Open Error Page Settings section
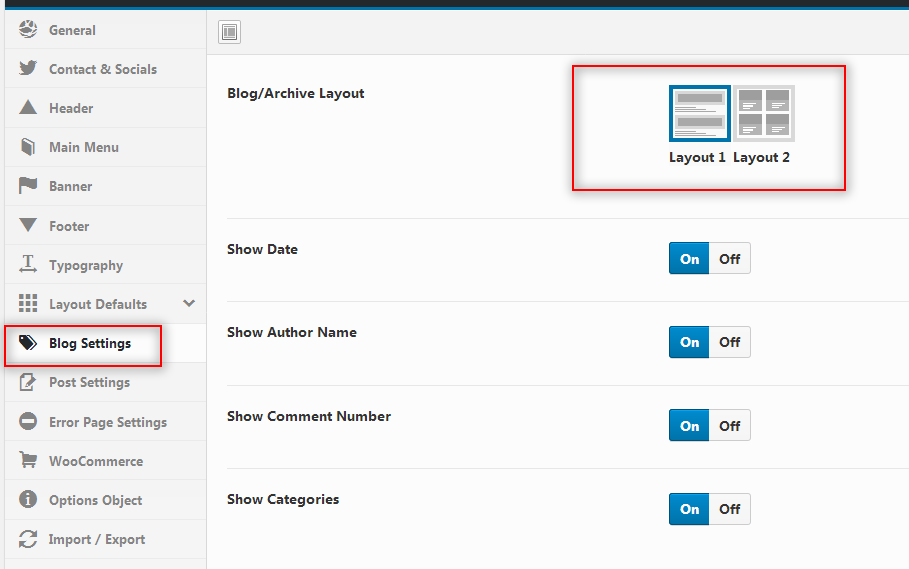The height and width of the screenshot is (569, 909). click(x=106, y=422)
